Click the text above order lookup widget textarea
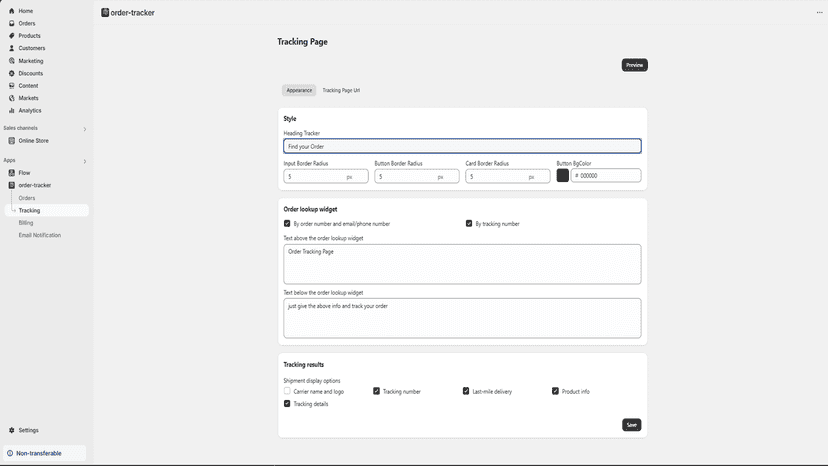The image size is (828, 466). [463, 264]
